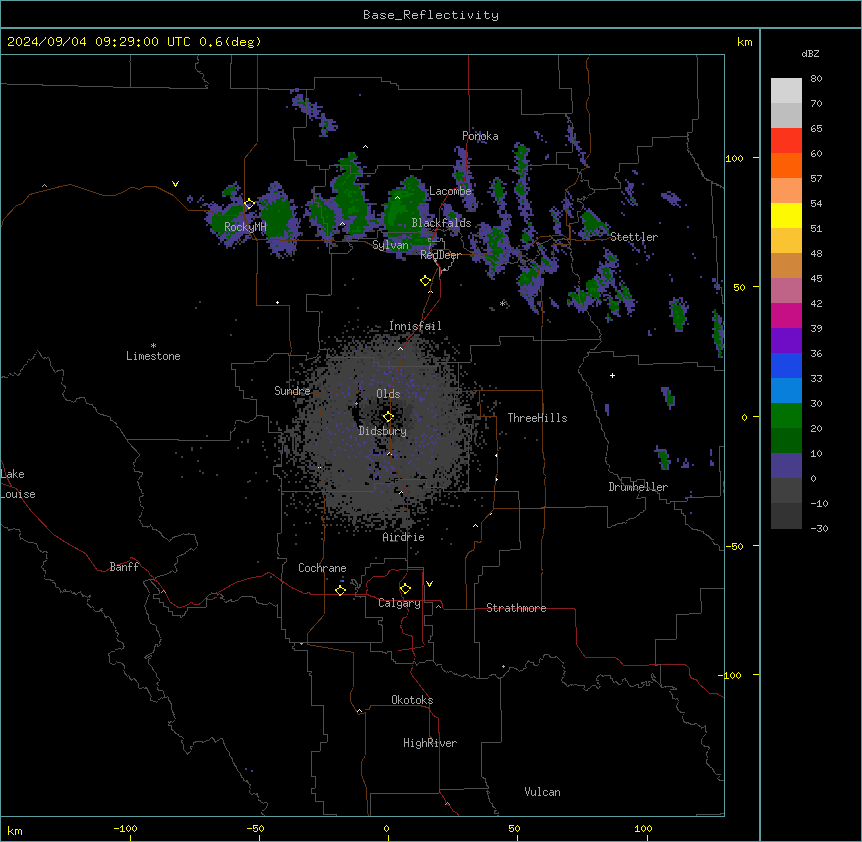
Task: Click the yellow diamond marker beside RockyMH
Action: click(x=250, y=204)
